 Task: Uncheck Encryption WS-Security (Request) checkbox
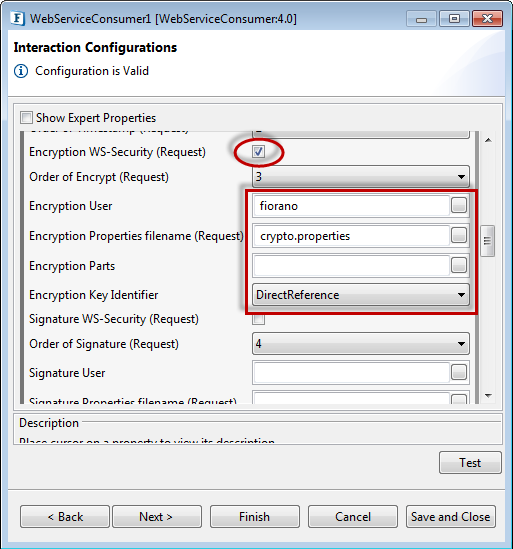(x=258, y=152)
